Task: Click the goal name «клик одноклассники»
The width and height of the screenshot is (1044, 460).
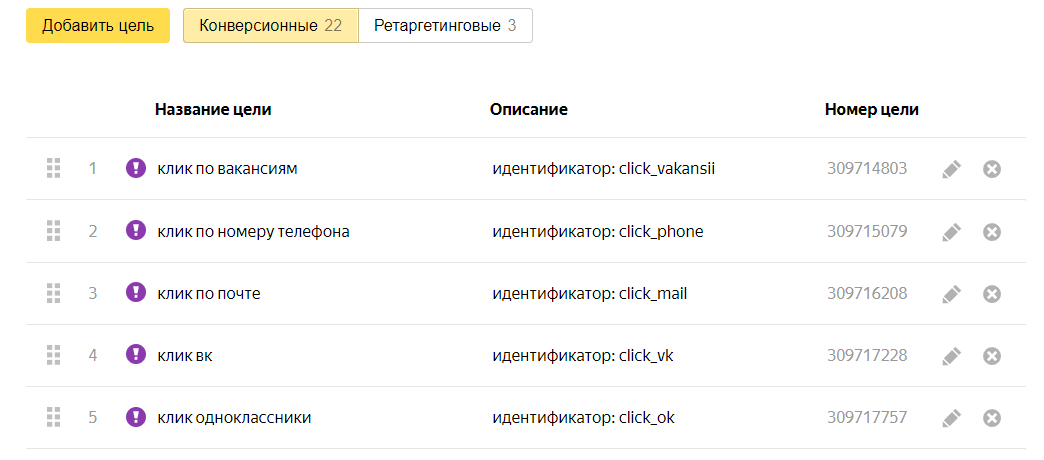Action: pyautogui.click(x=234, y=418)
